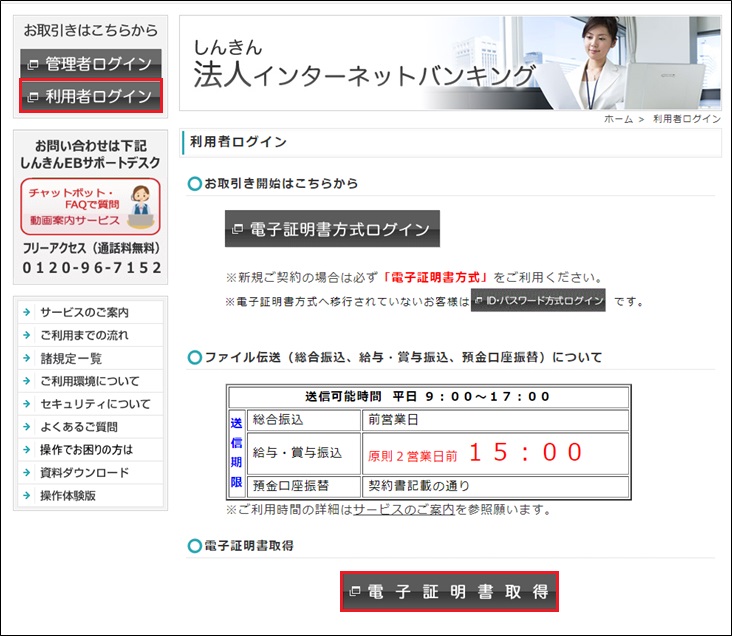The height and width of the screenshot is (636, 732).
Task: Click the ID・パスワード方式ログイン button
Action: pos(538,300)
